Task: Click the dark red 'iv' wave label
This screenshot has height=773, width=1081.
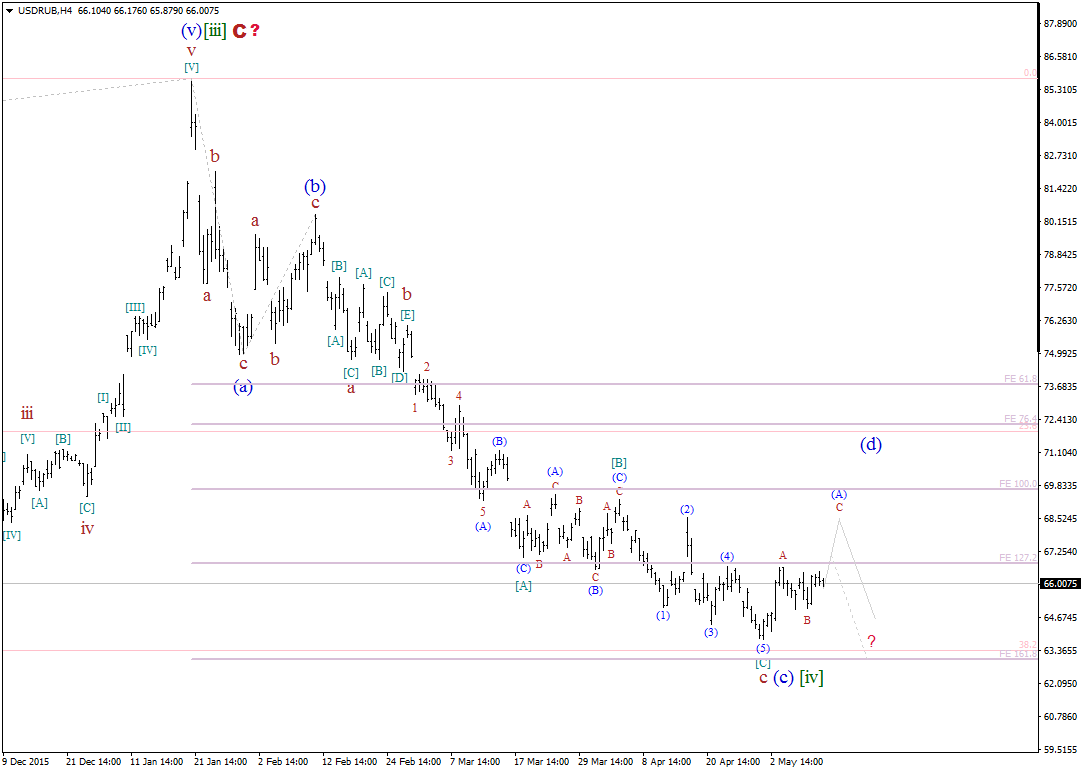Action: tap(87, 528)
